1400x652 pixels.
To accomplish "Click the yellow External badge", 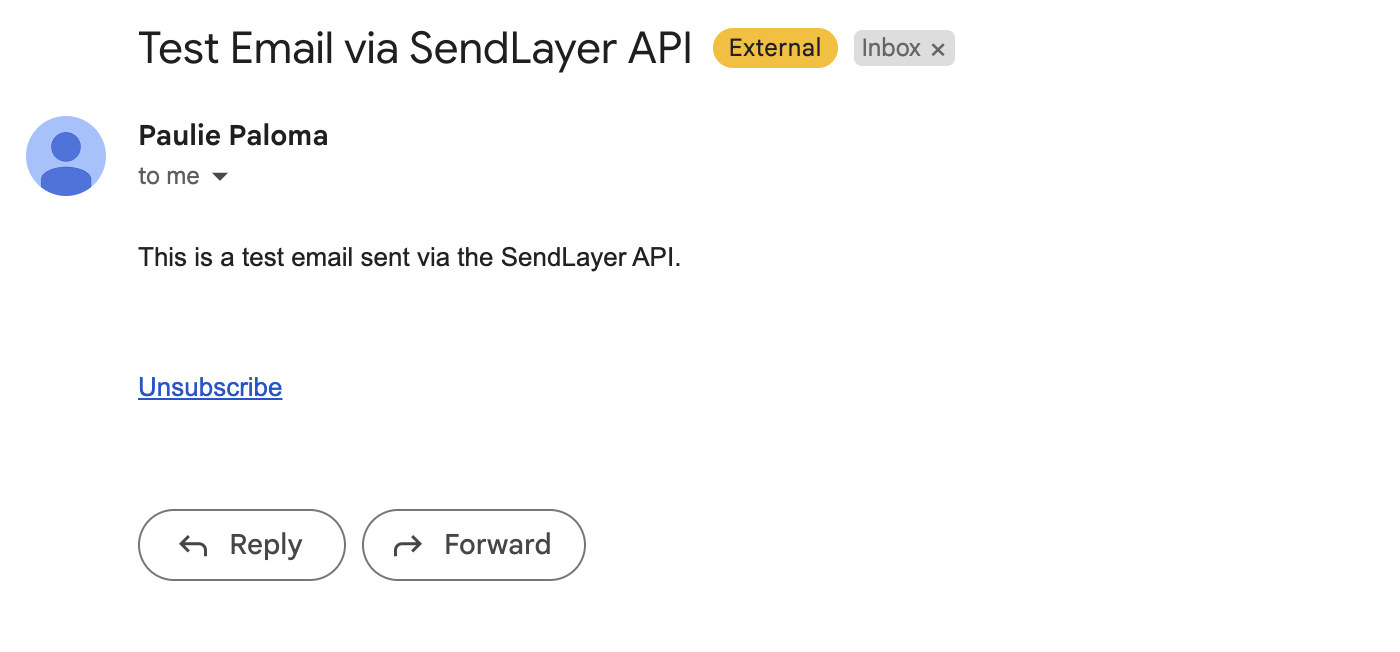I will tap(774, 47).
